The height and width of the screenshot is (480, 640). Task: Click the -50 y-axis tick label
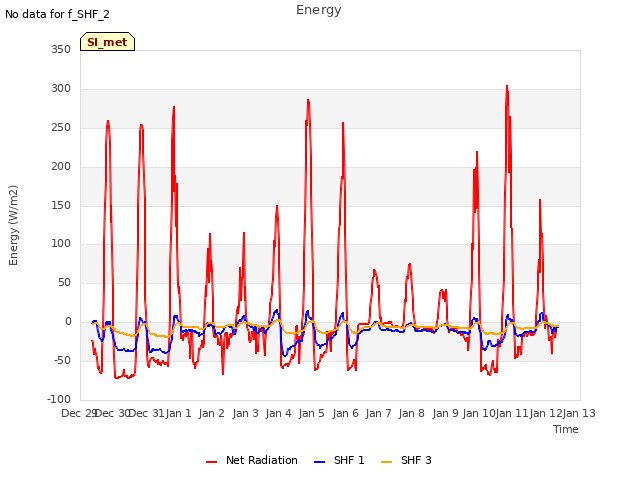62,360
